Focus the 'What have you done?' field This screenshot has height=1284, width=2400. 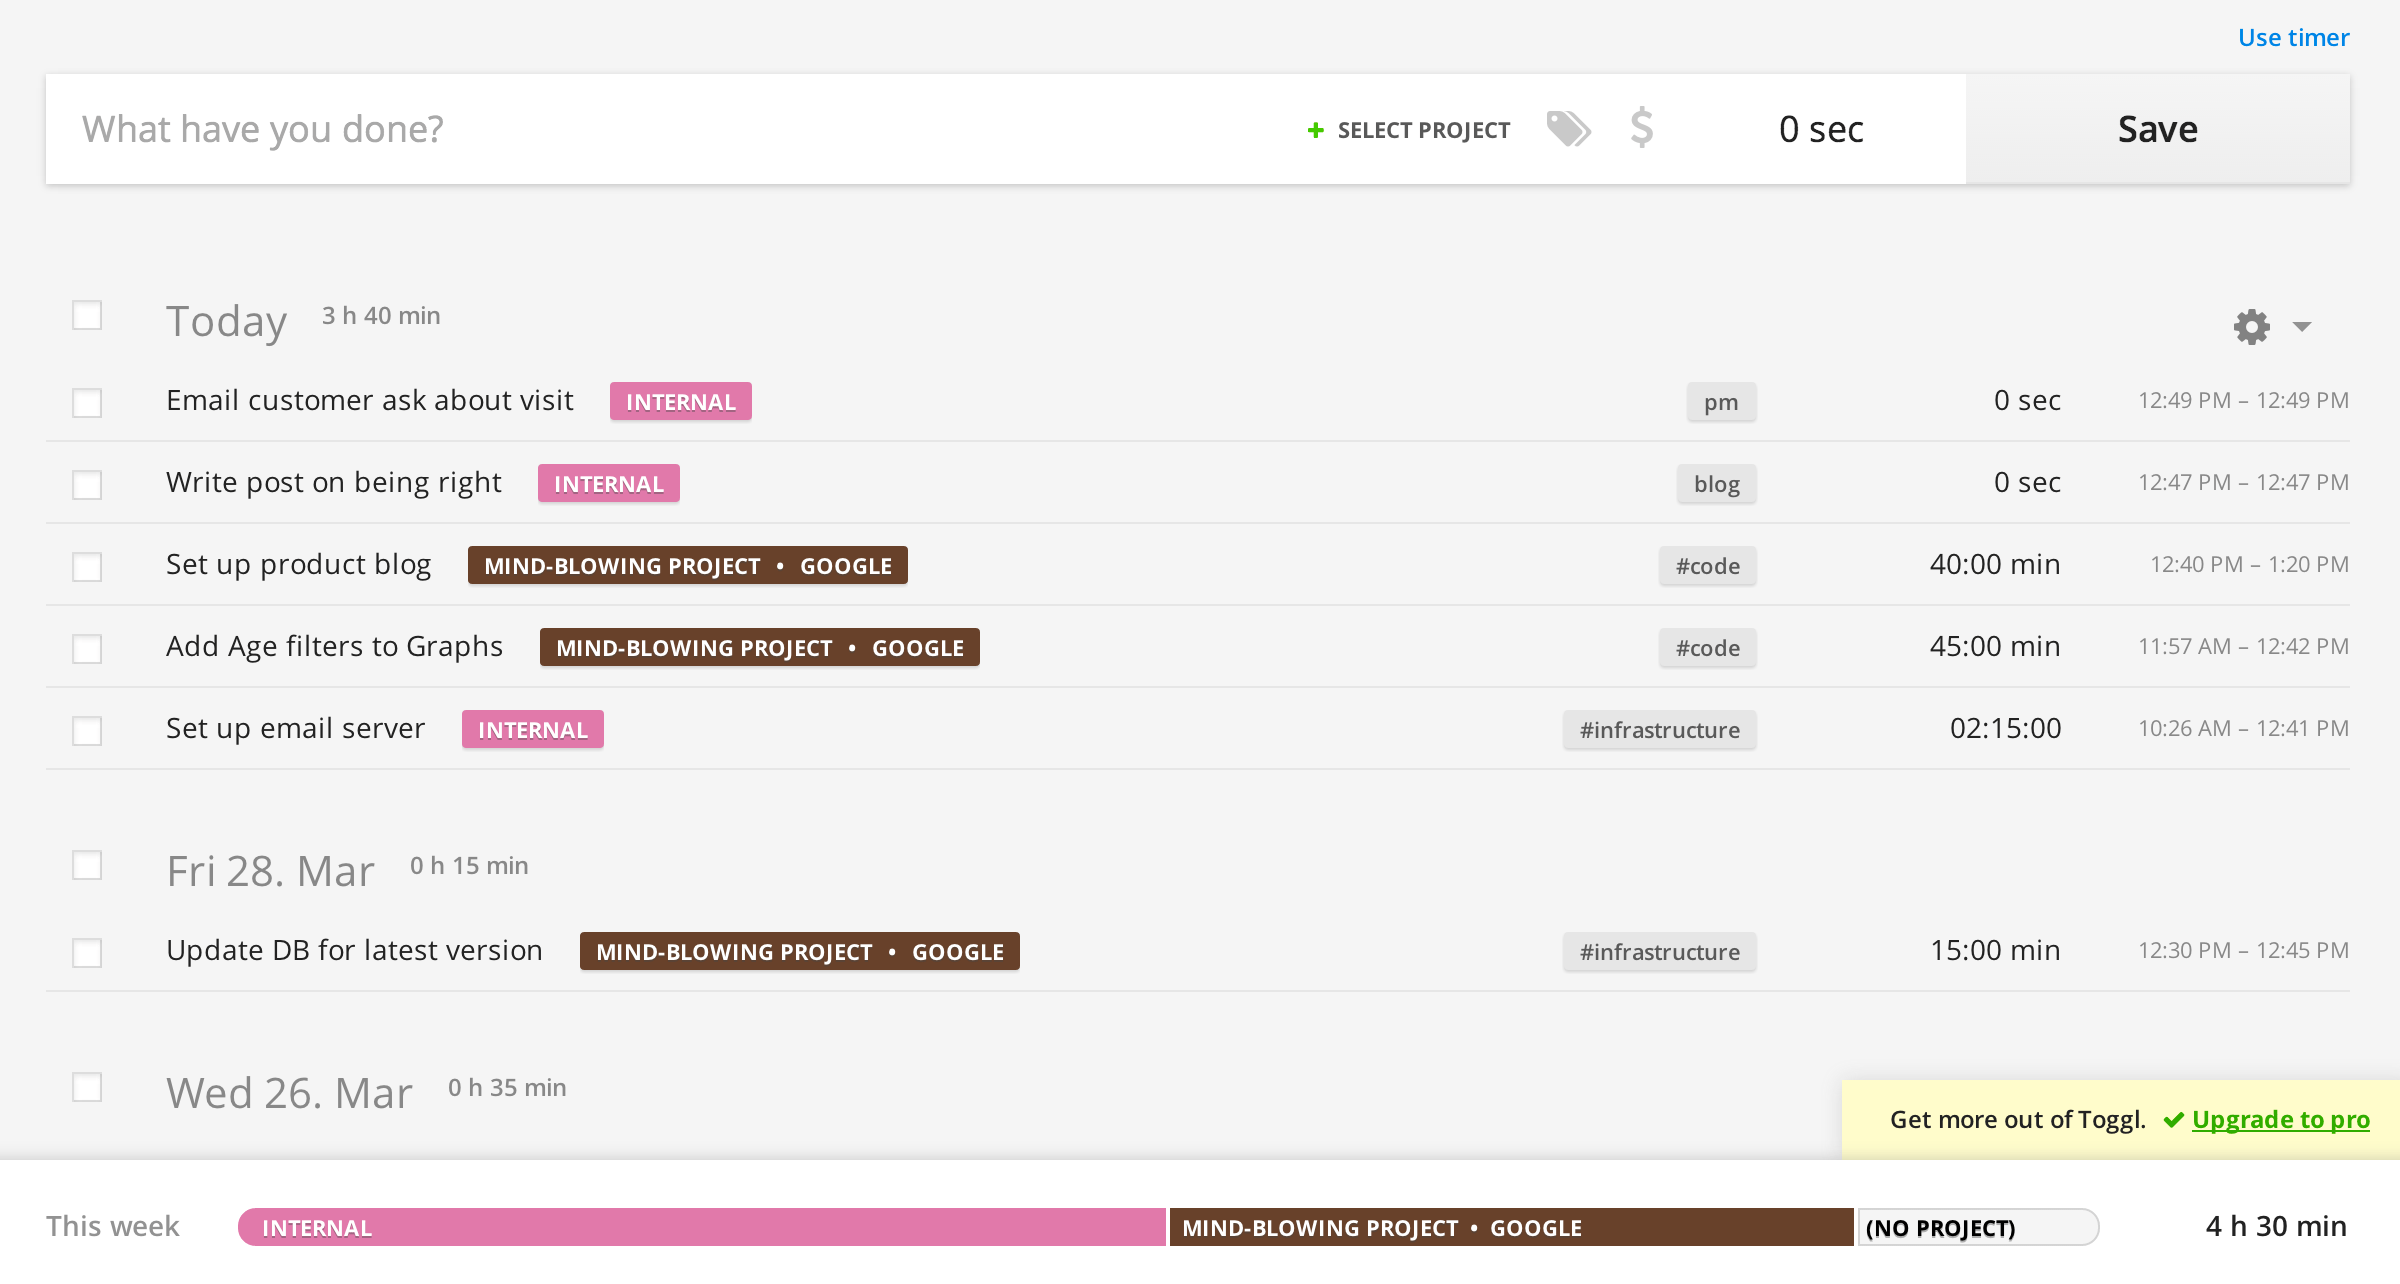click(670, 129)
